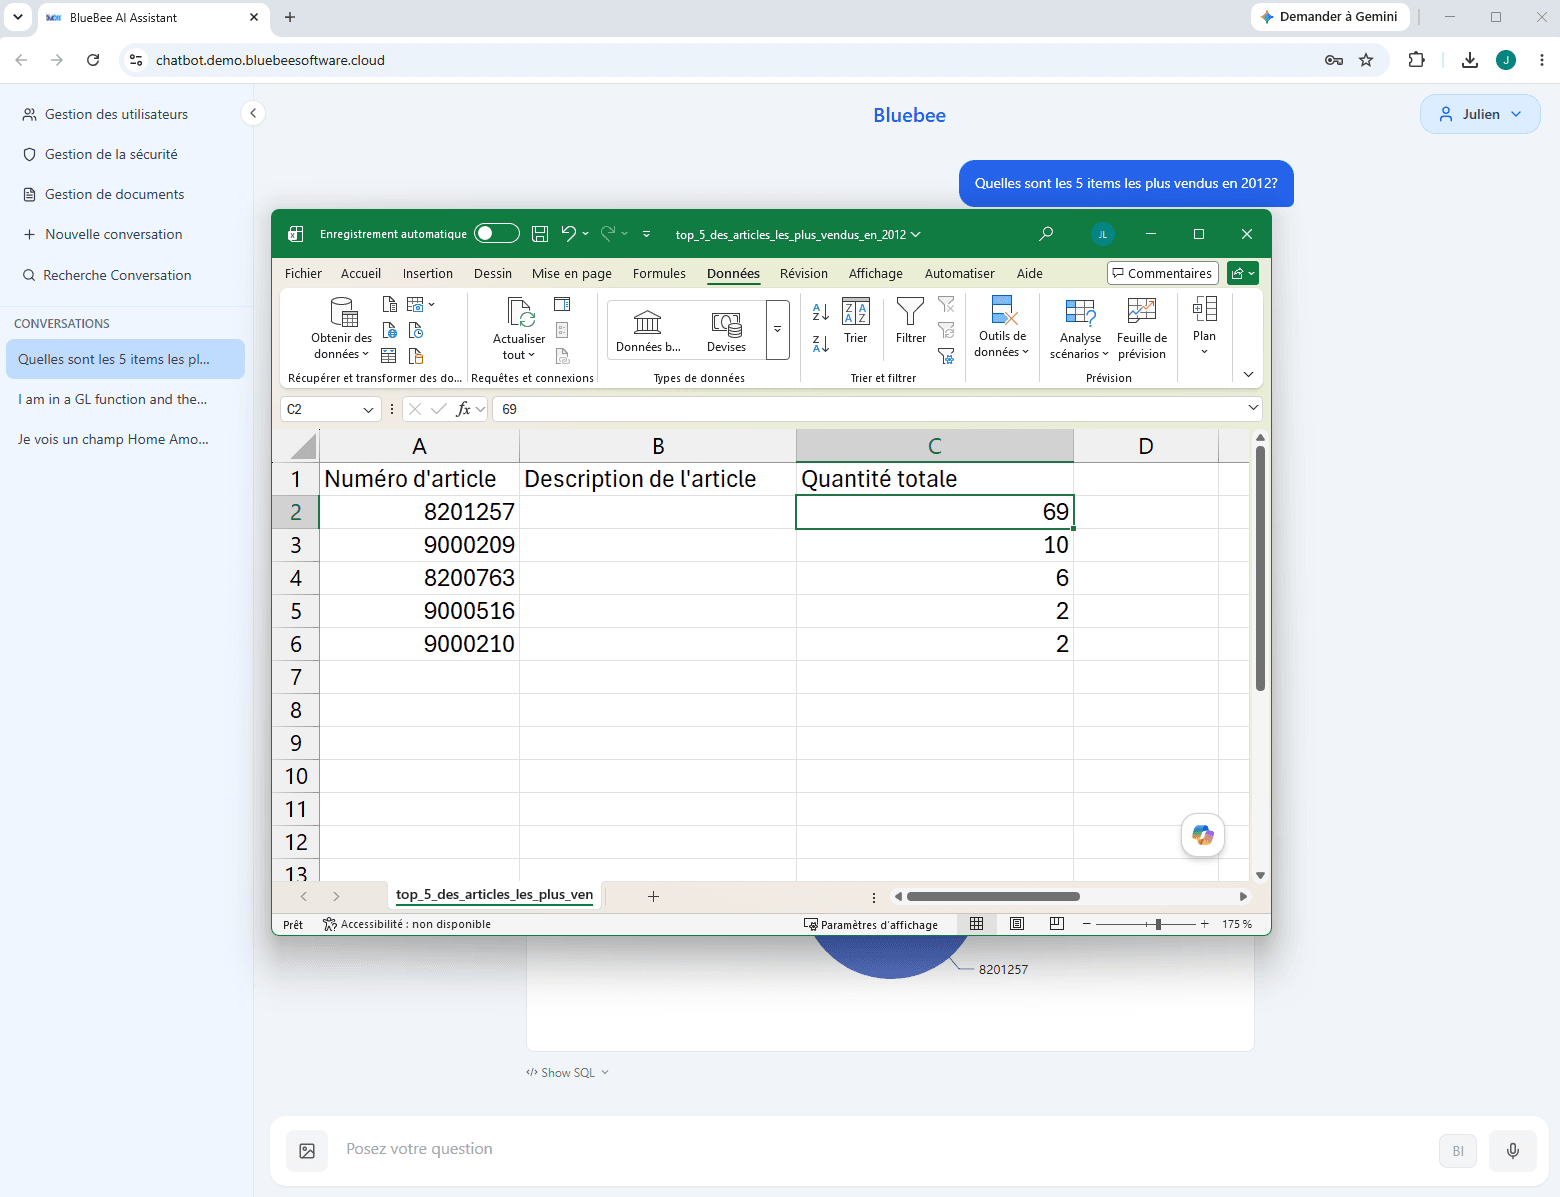Switch to the Accueil ribbon tab
The width and height of the screenshot is (1560, 1197).
(361, 274)
